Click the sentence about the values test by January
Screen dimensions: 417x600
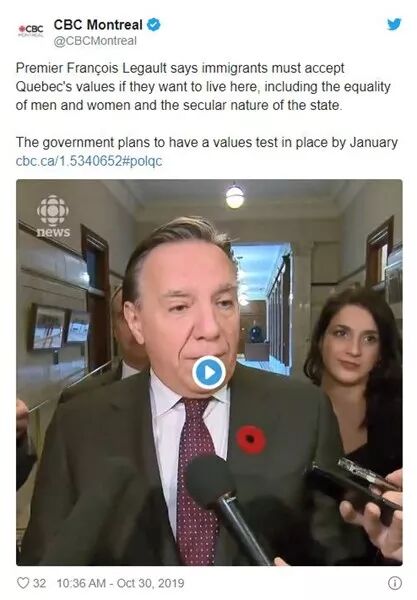(207, 142)
